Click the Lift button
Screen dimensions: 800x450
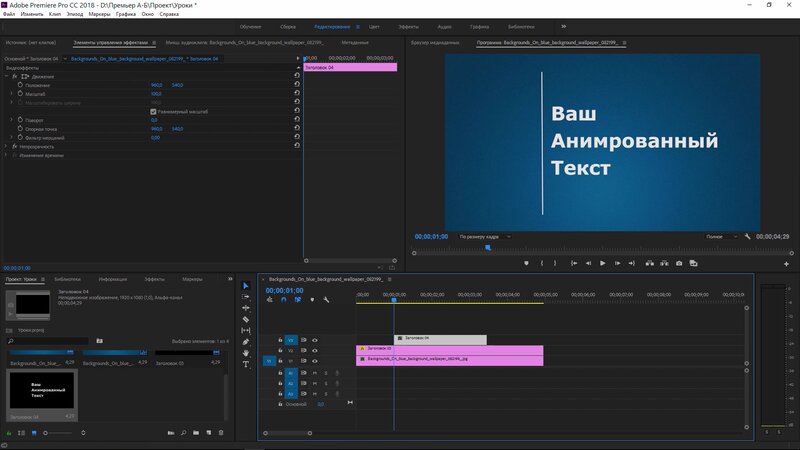click(x=650, y=263)
